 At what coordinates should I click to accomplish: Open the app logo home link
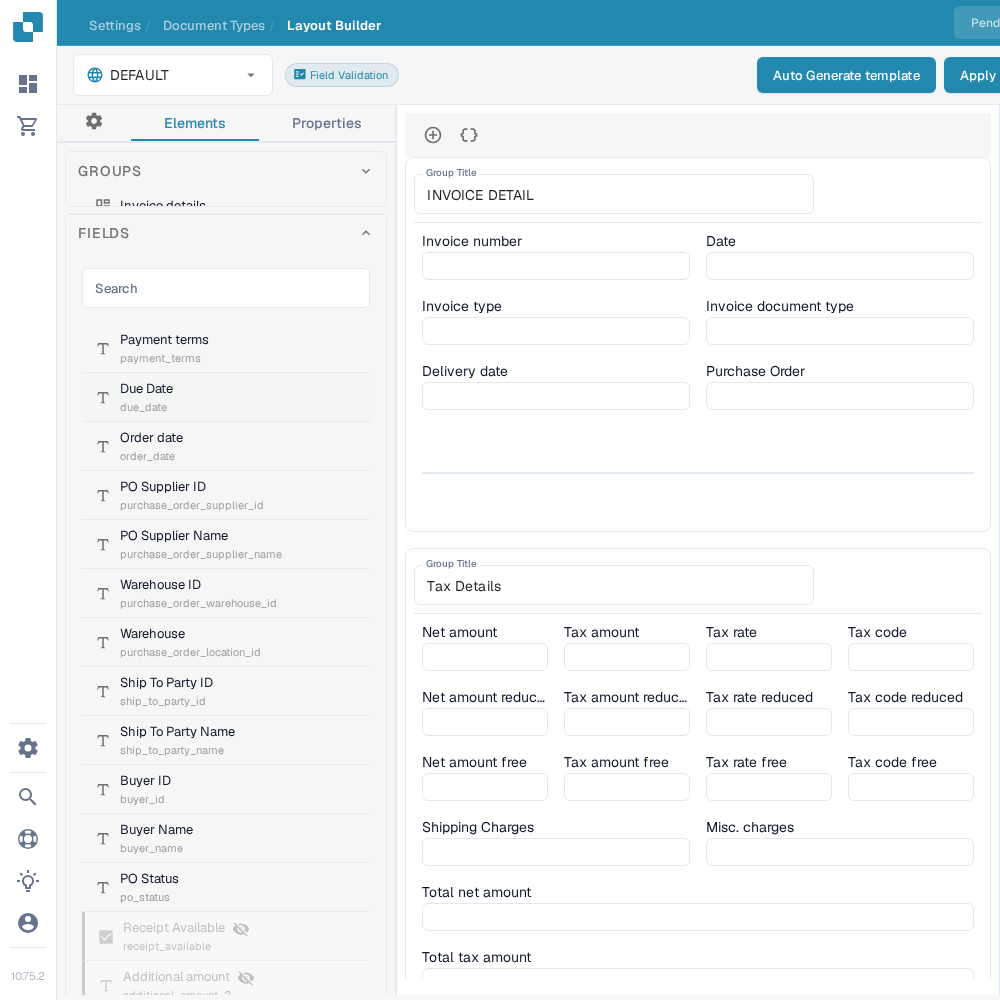tap(28, 27)
